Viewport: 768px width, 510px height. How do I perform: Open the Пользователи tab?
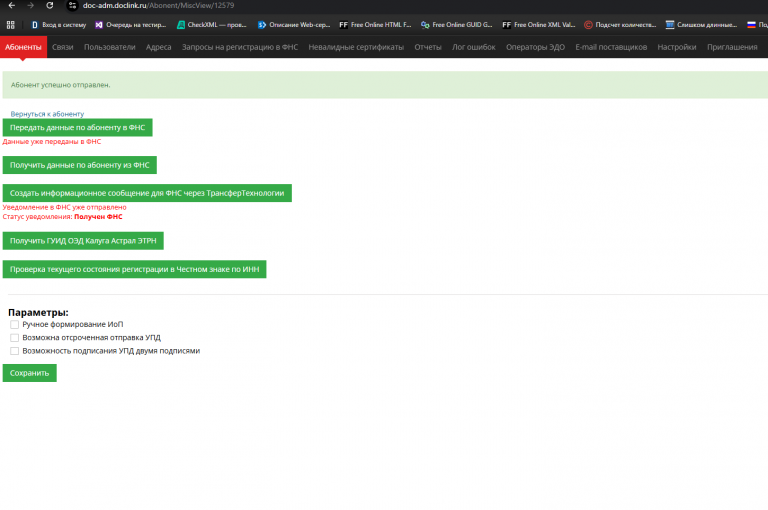[x=109, y=47]
